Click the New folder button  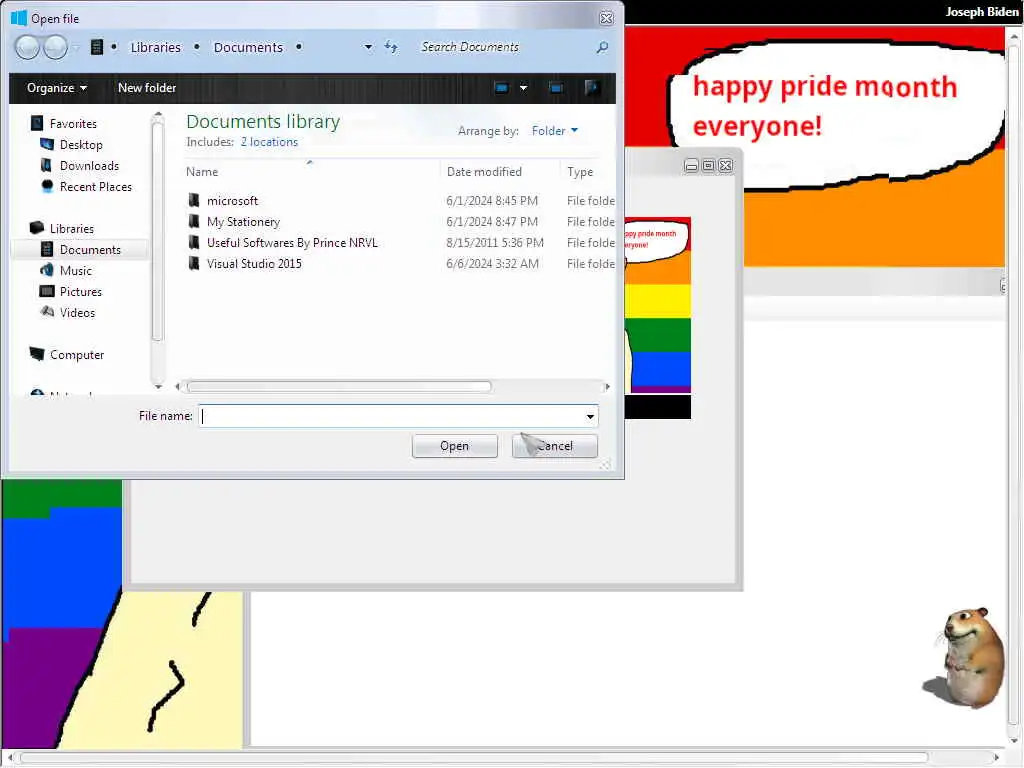tap(147, 88)
